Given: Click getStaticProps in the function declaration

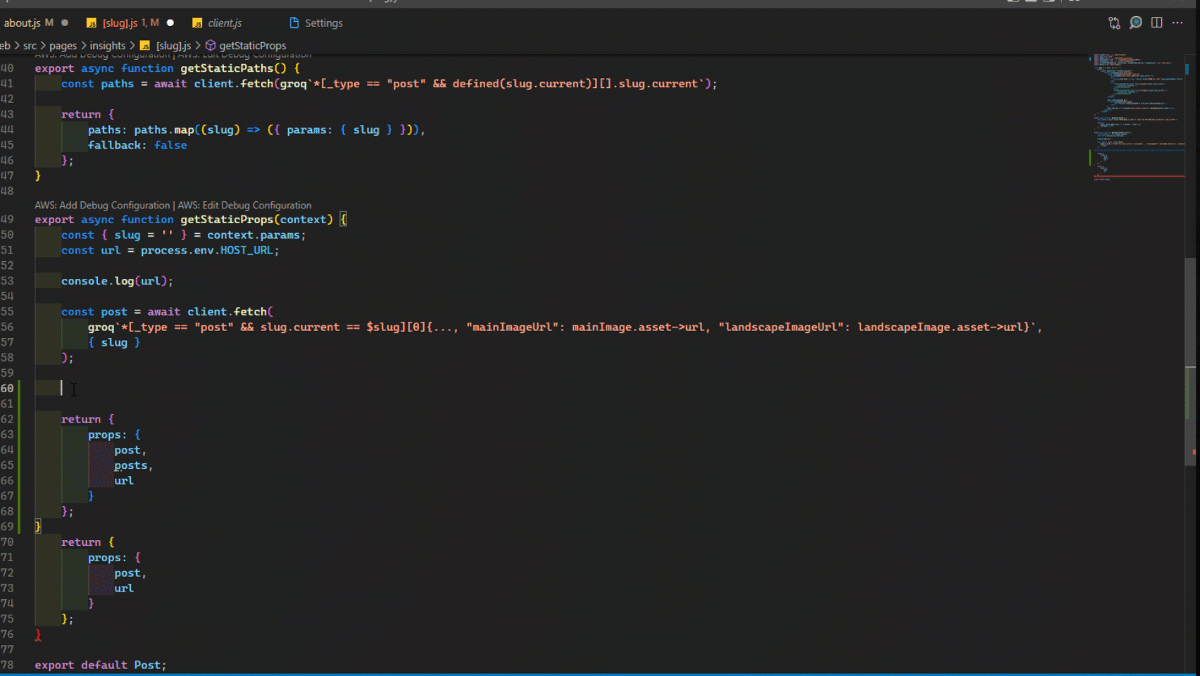Looking at the screenshot, I should pos(226,219).
